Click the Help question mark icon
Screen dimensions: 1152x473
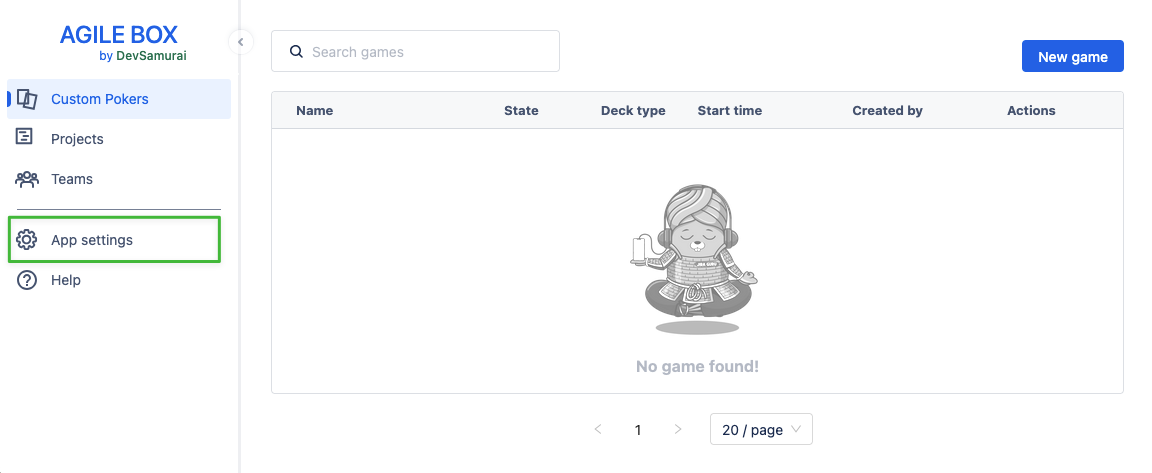click(27, 280)
